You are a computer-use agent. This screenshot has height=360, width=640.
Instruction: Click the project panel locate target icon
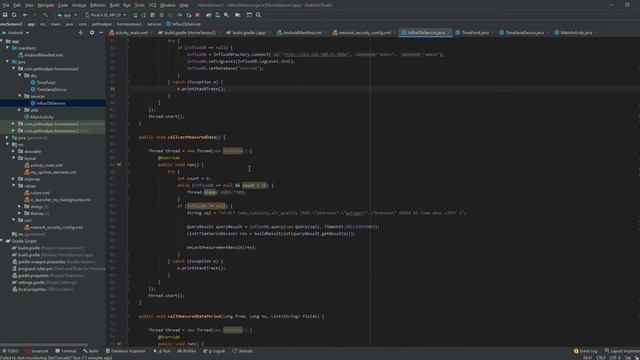click(x=80, y=33)
